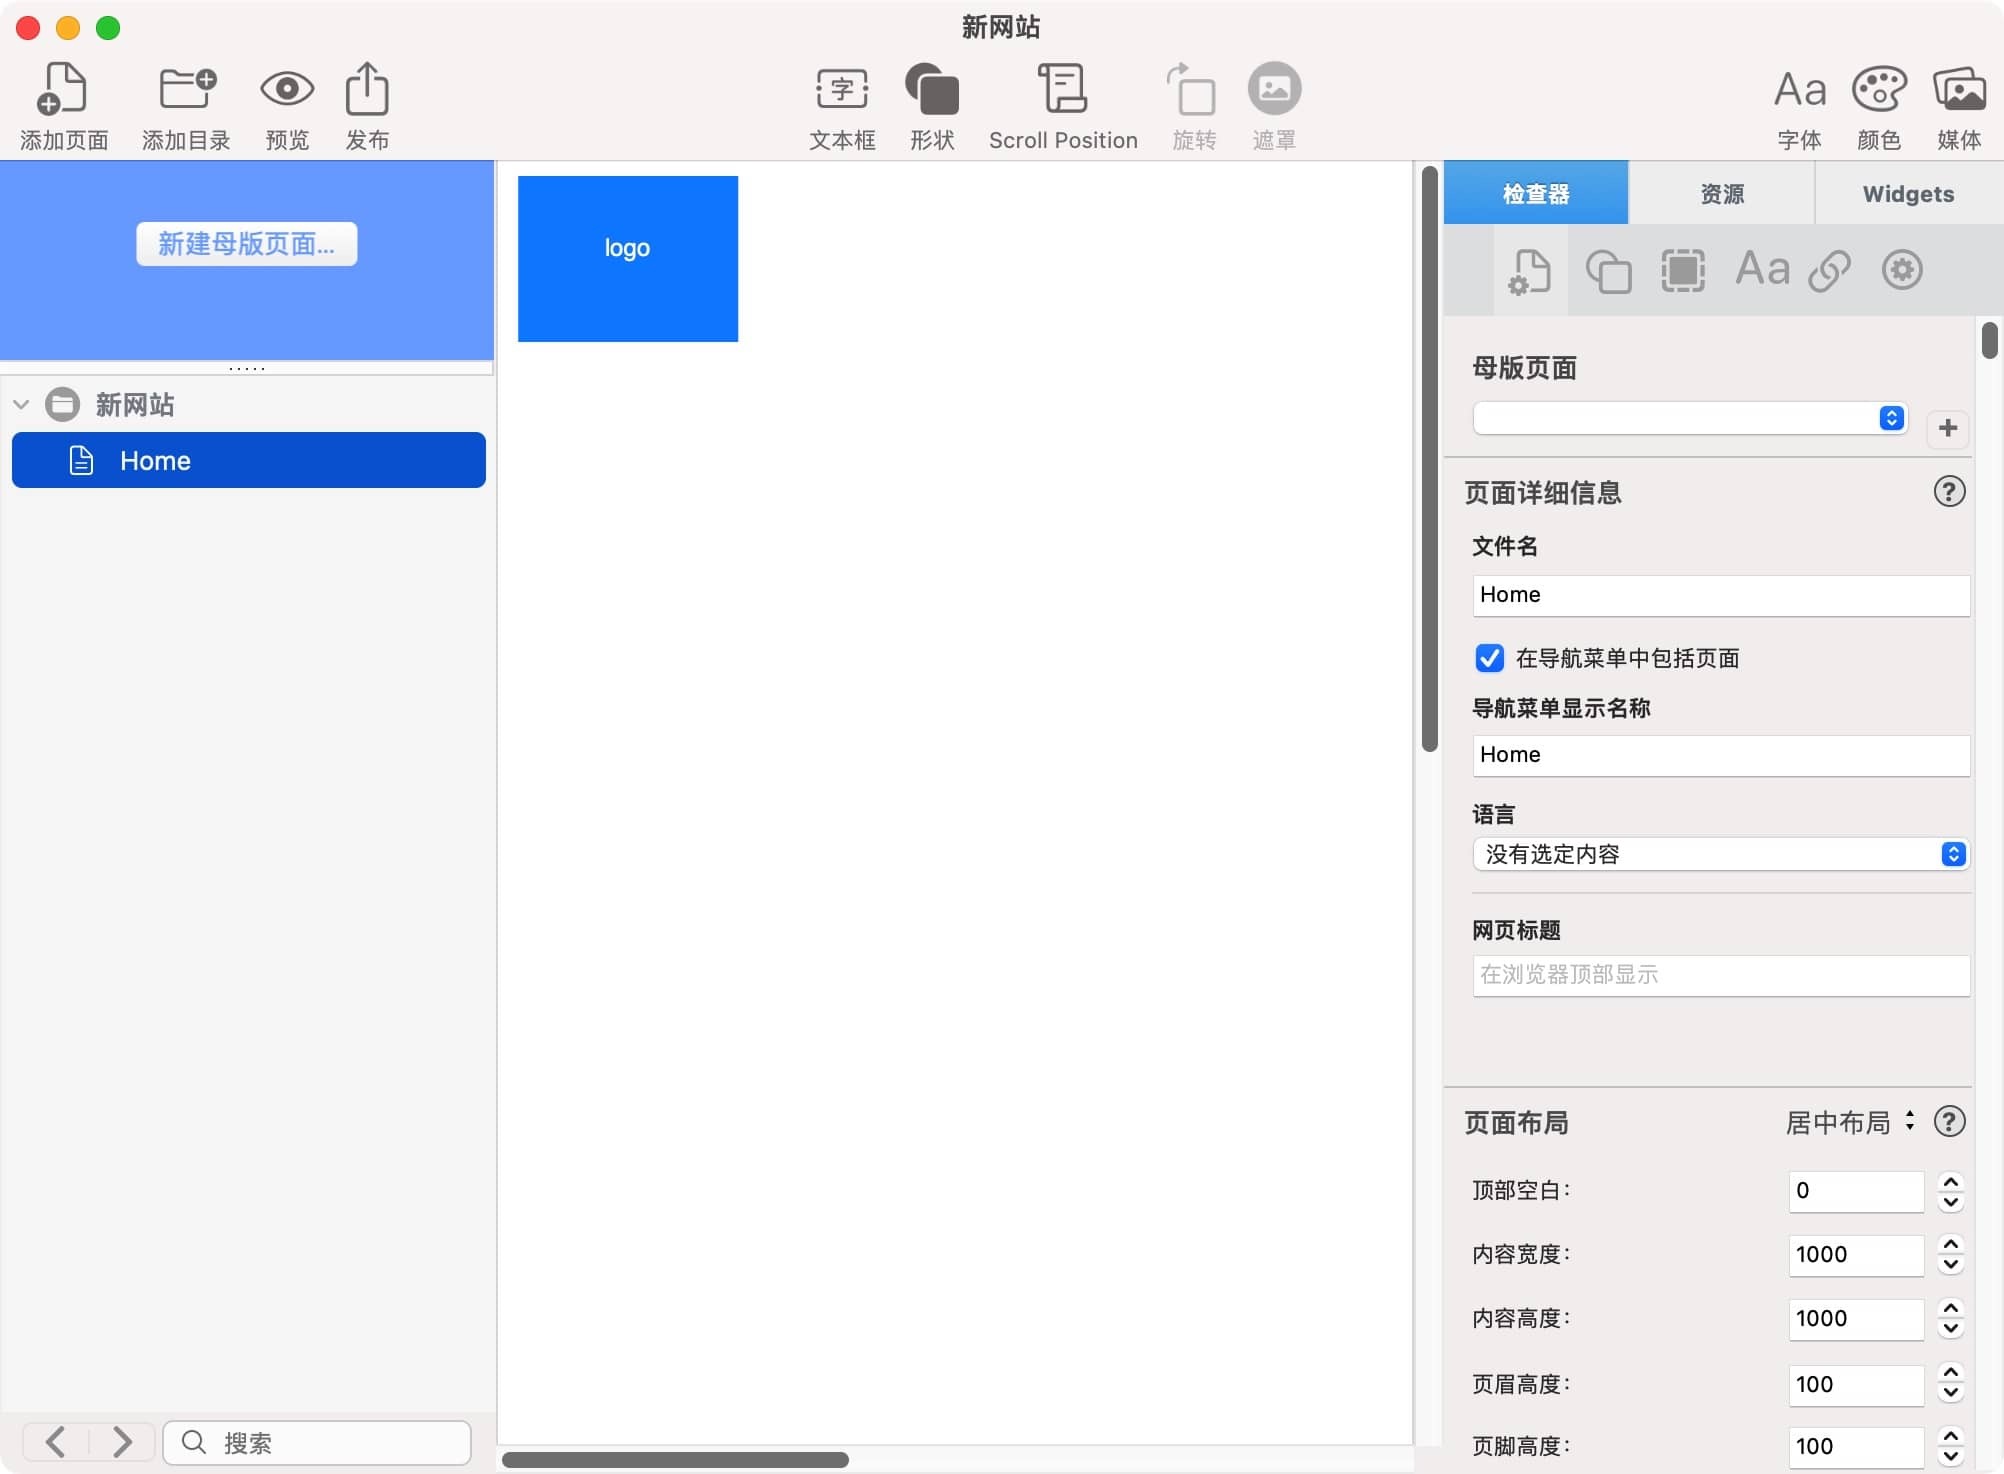
Task: Click the 内容高度 value field
Action: tap(1856, 1319)
